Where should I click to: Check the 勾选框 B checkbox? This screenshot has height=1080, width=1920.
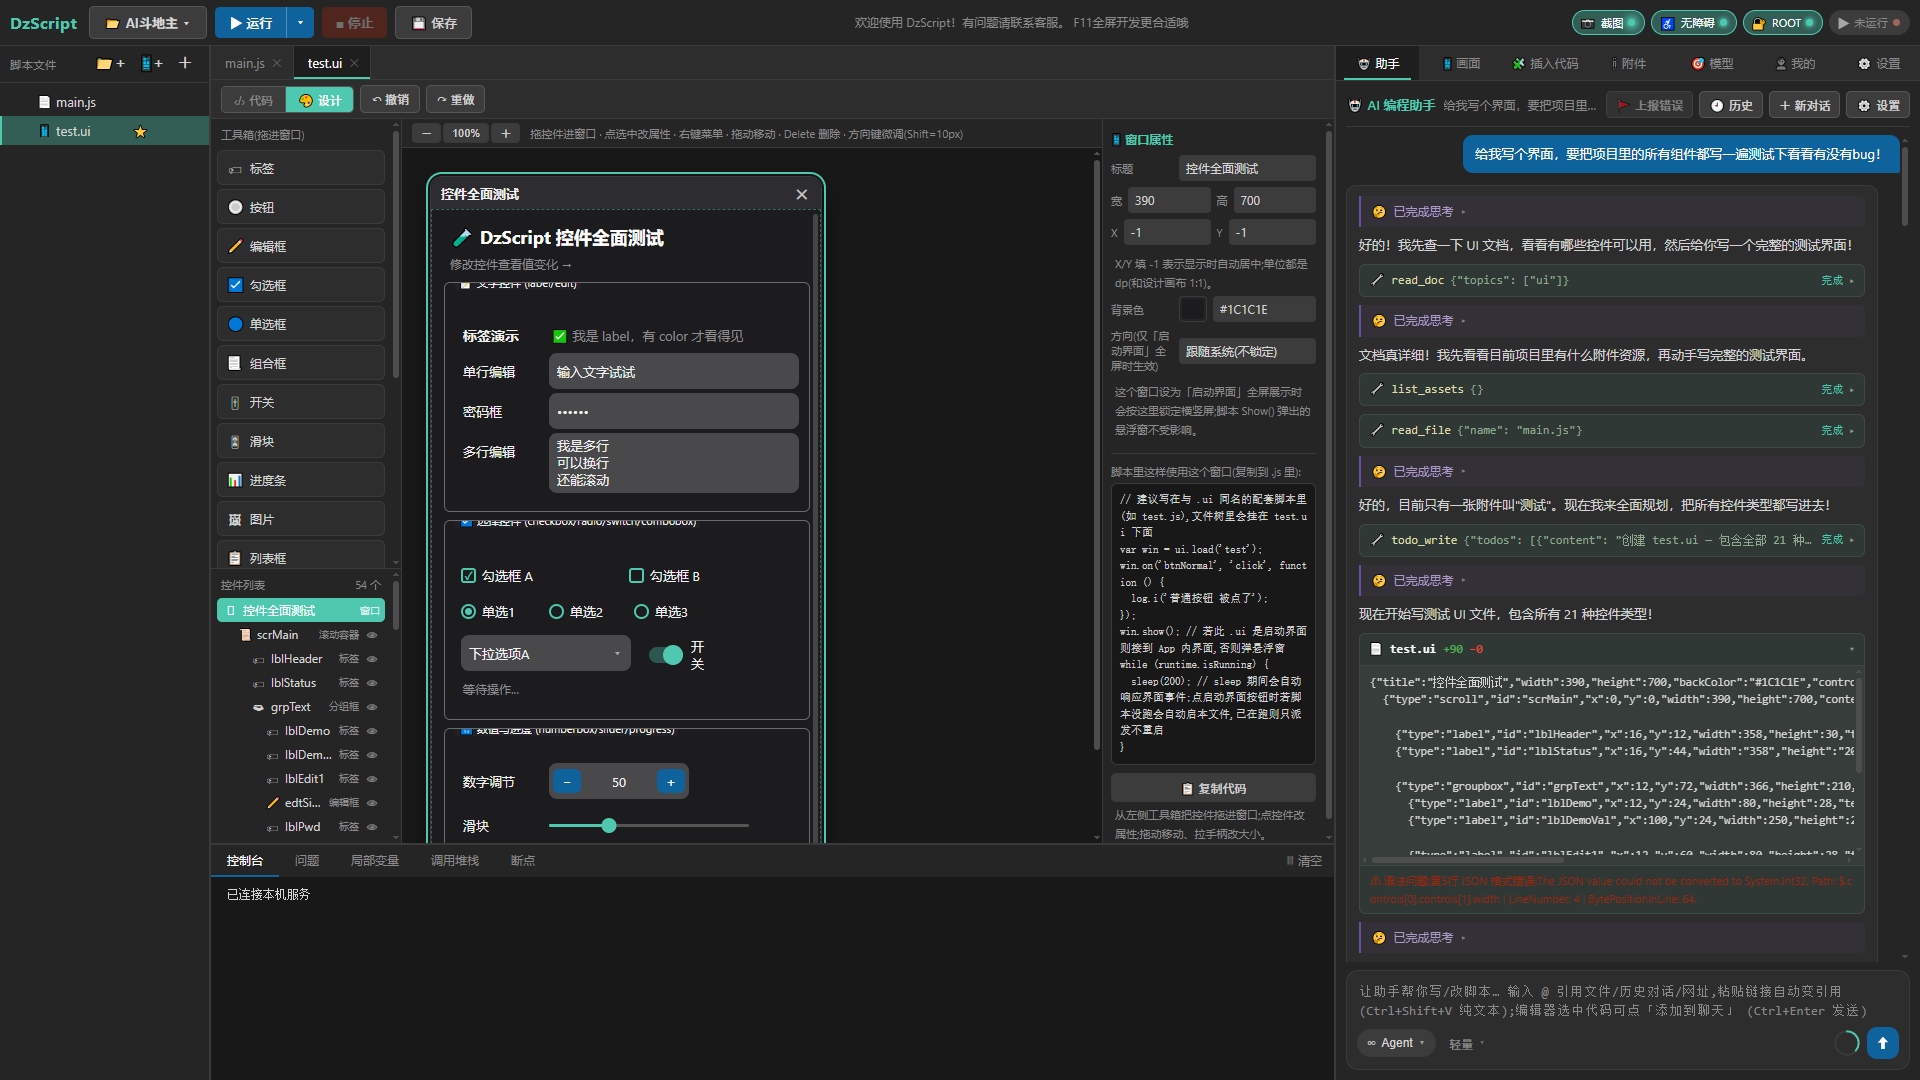636,575
